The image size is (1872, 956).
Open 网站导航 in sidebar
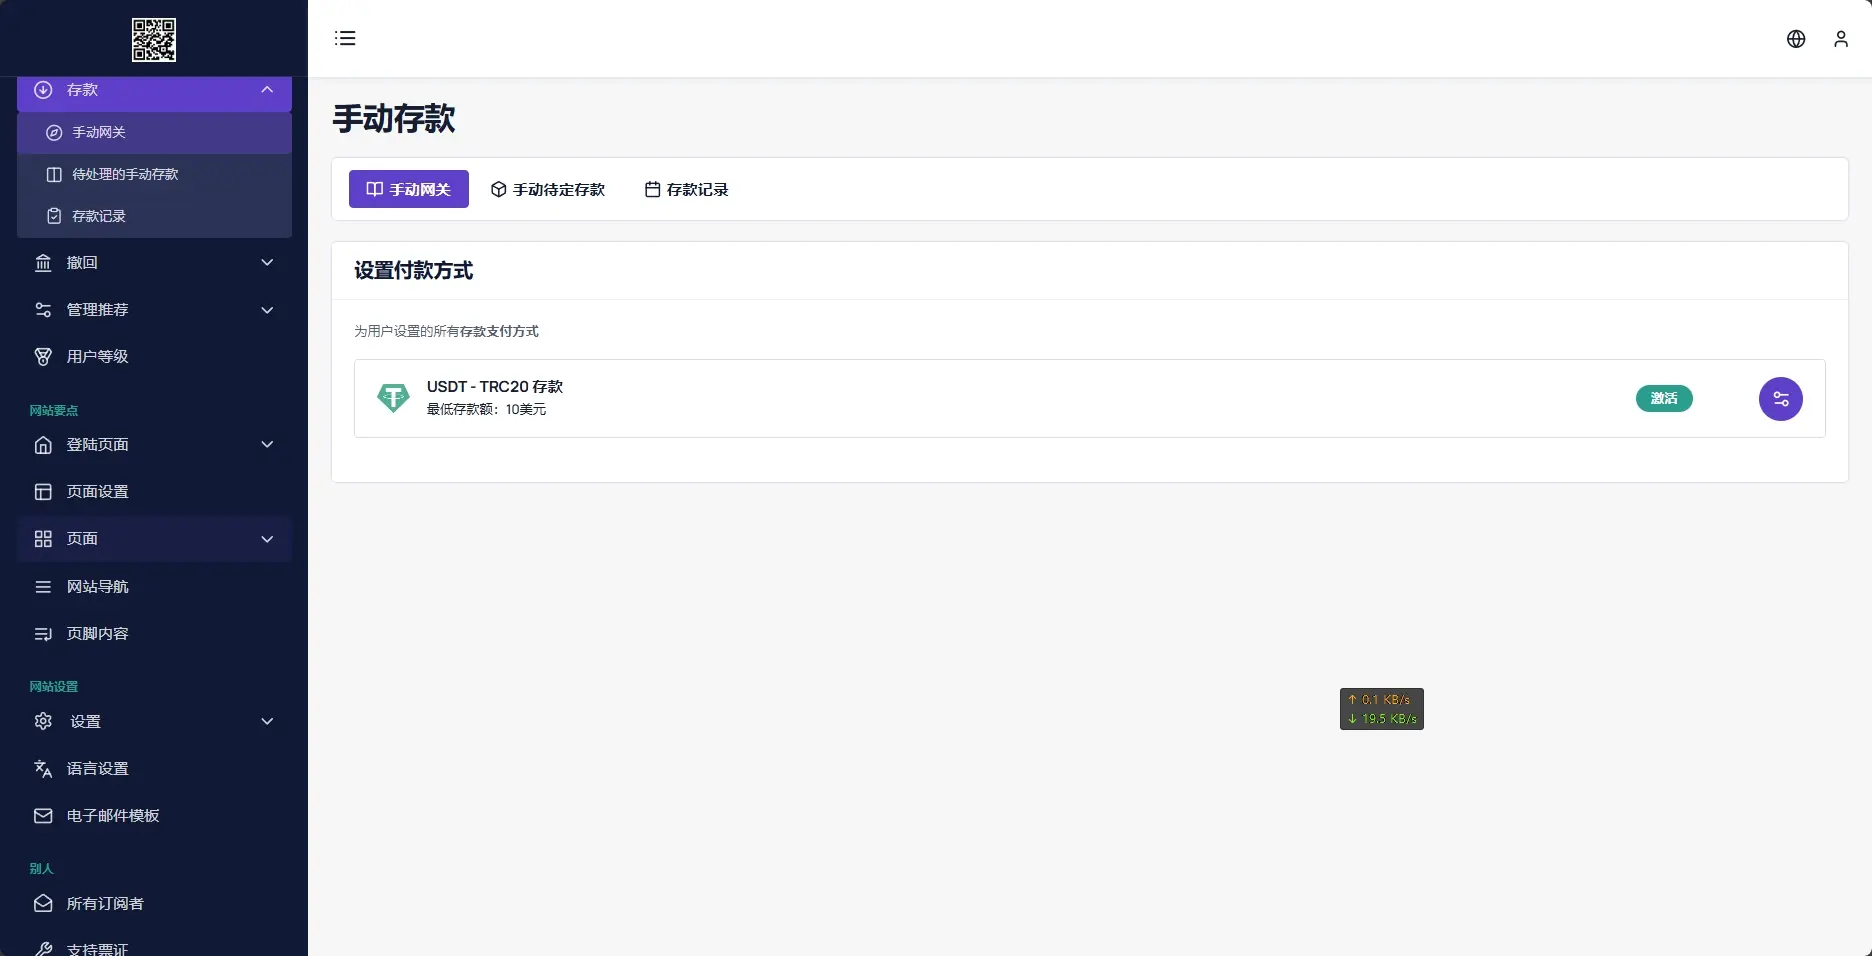(x=97, y=587)
